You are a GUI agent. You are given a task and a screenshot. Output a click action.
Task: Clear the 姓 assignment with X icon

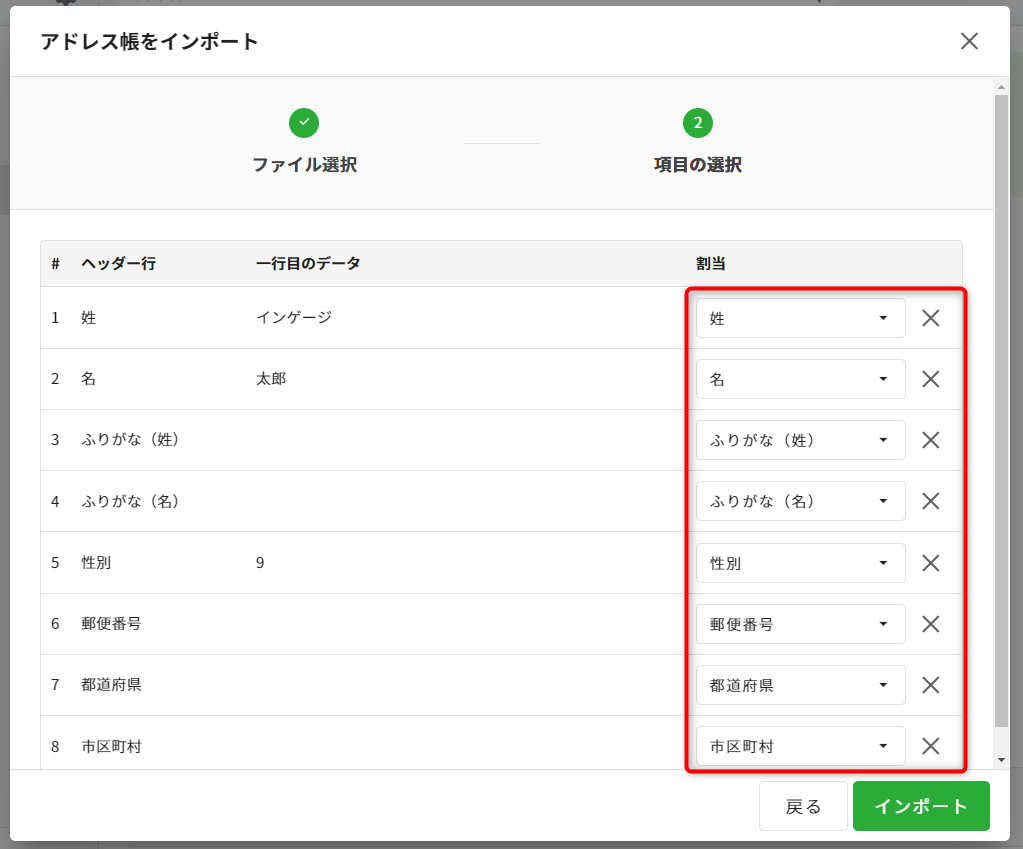click(930, 318)
